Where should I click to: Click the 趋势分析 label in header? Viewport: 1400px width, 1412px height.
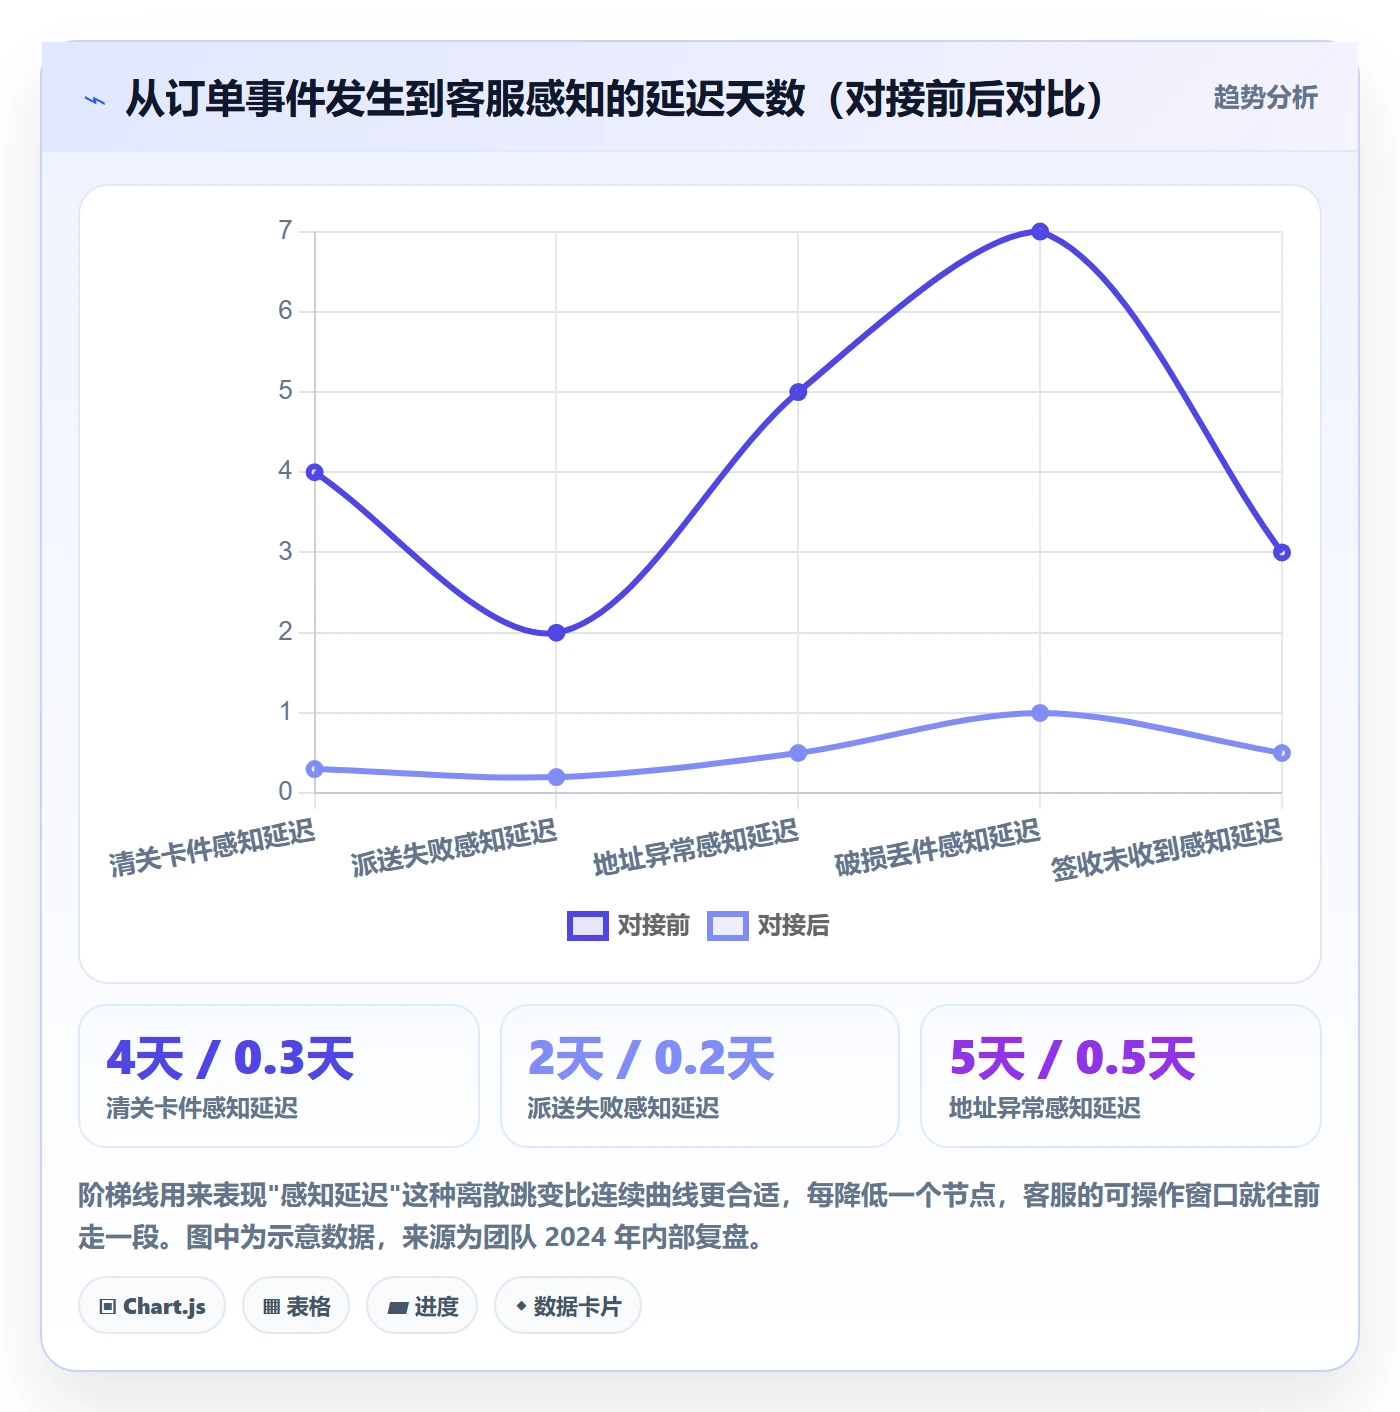tap(1265, 97)
